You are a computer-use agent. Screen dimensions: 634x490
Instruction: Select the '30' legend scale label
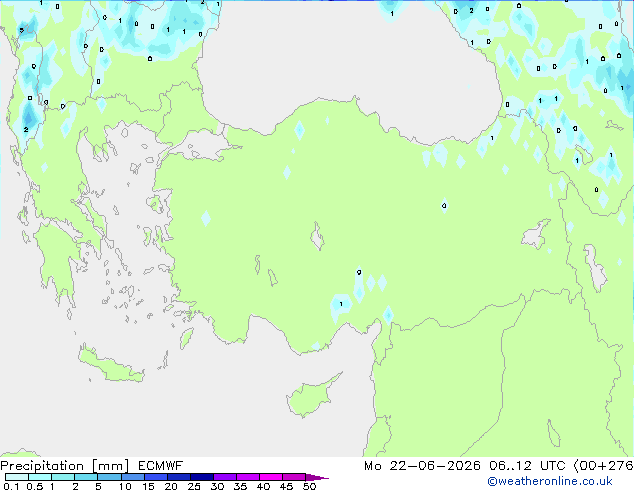pyautogui.click(x=217, y=486)
